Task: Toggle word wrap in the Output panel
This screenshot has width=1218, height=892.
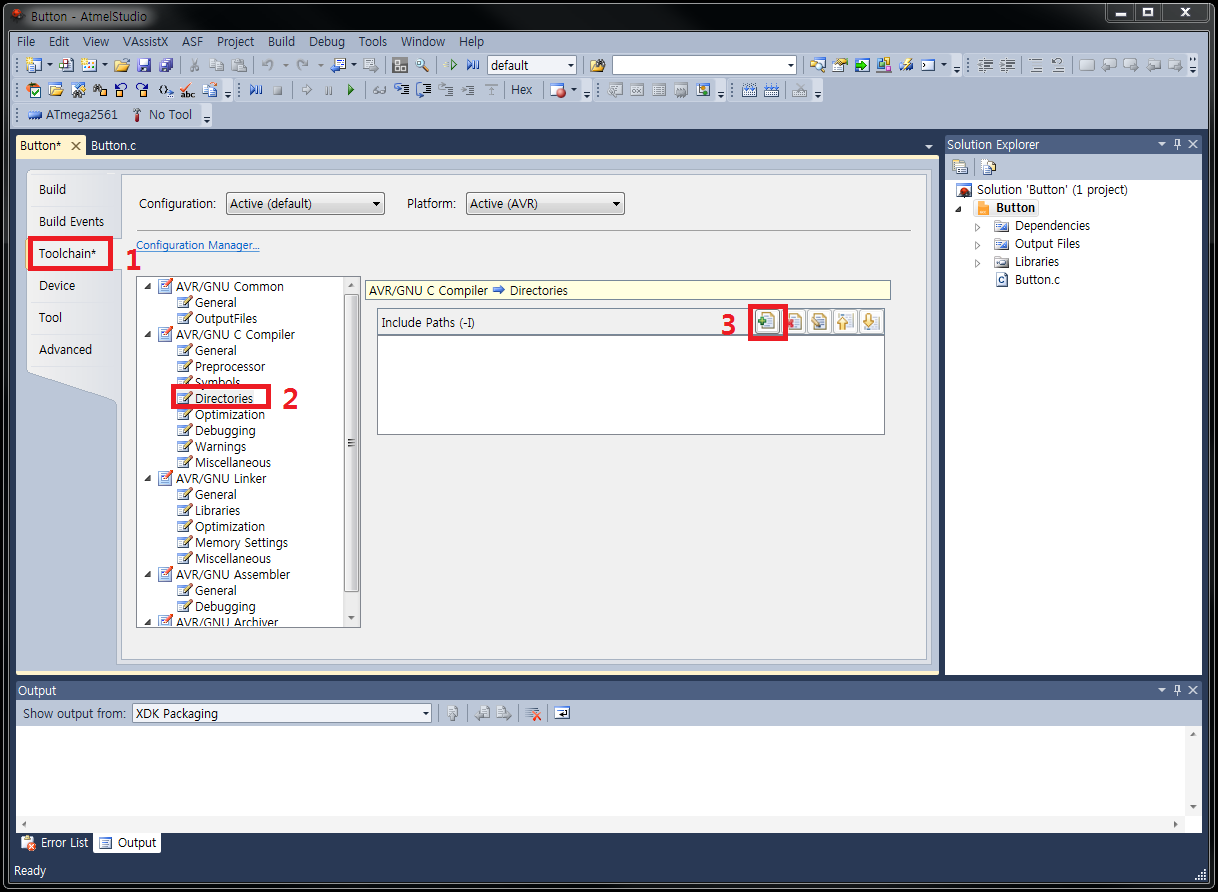Action: (x=562, y=713)
